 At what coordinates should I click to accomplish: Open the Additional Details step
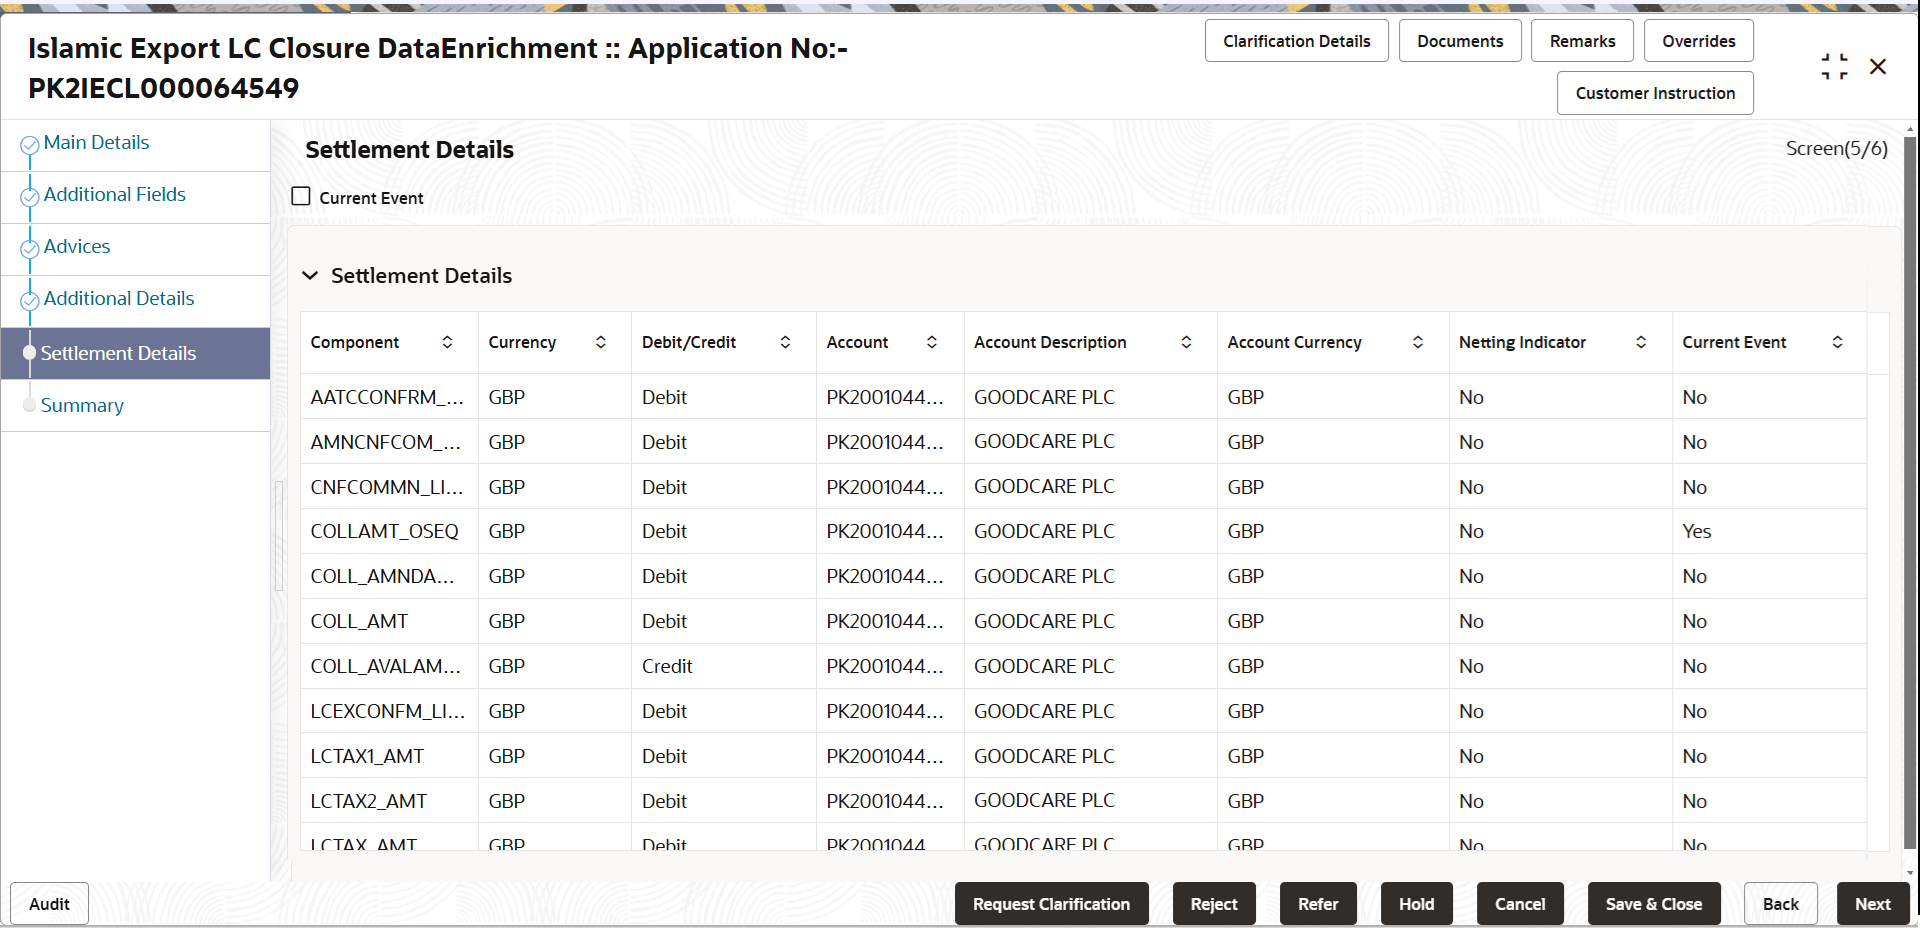(x=119, y=299)
